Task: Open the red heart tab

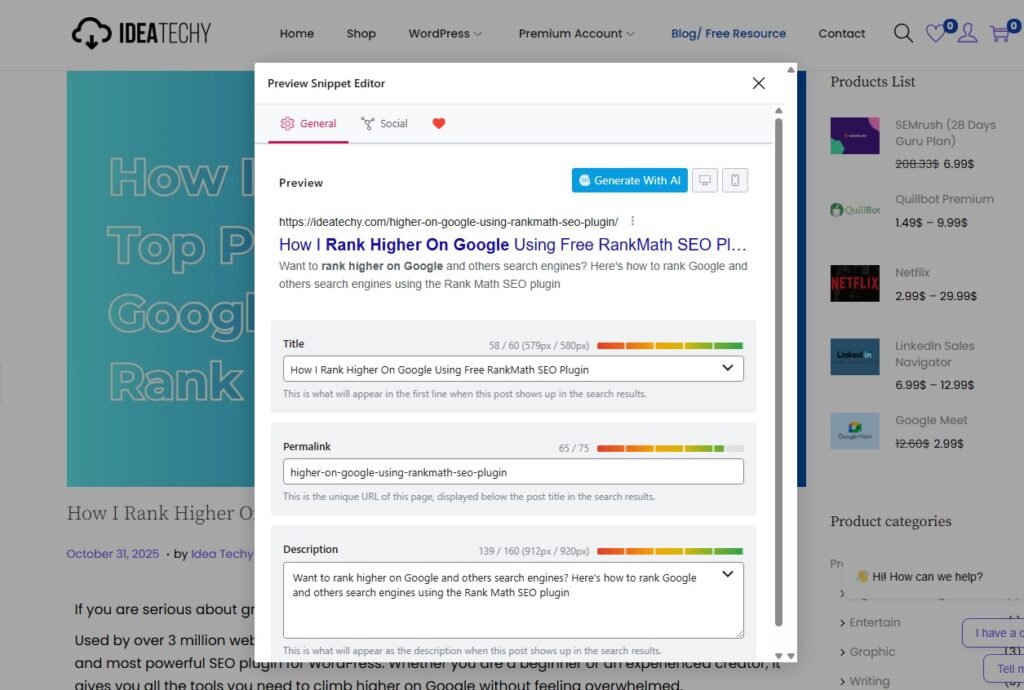Action: pos(438,124)
